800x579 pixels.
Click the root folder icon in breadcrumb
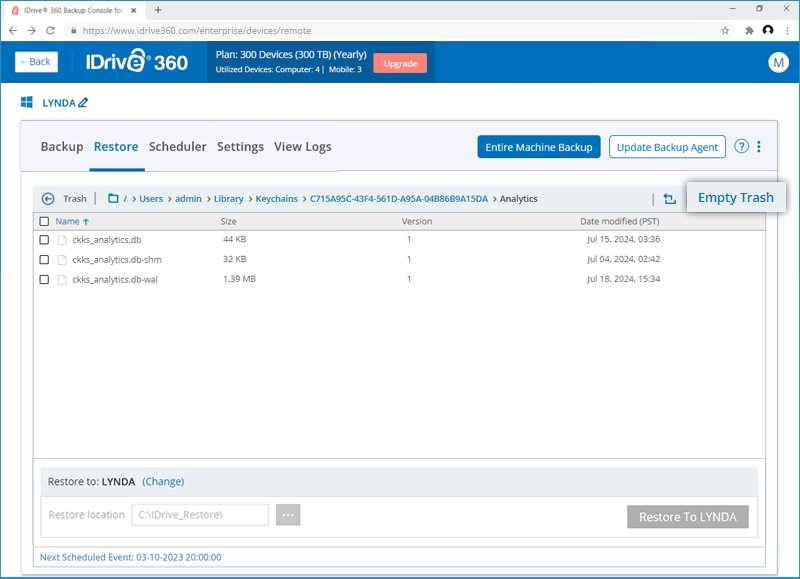click(113, 198)
